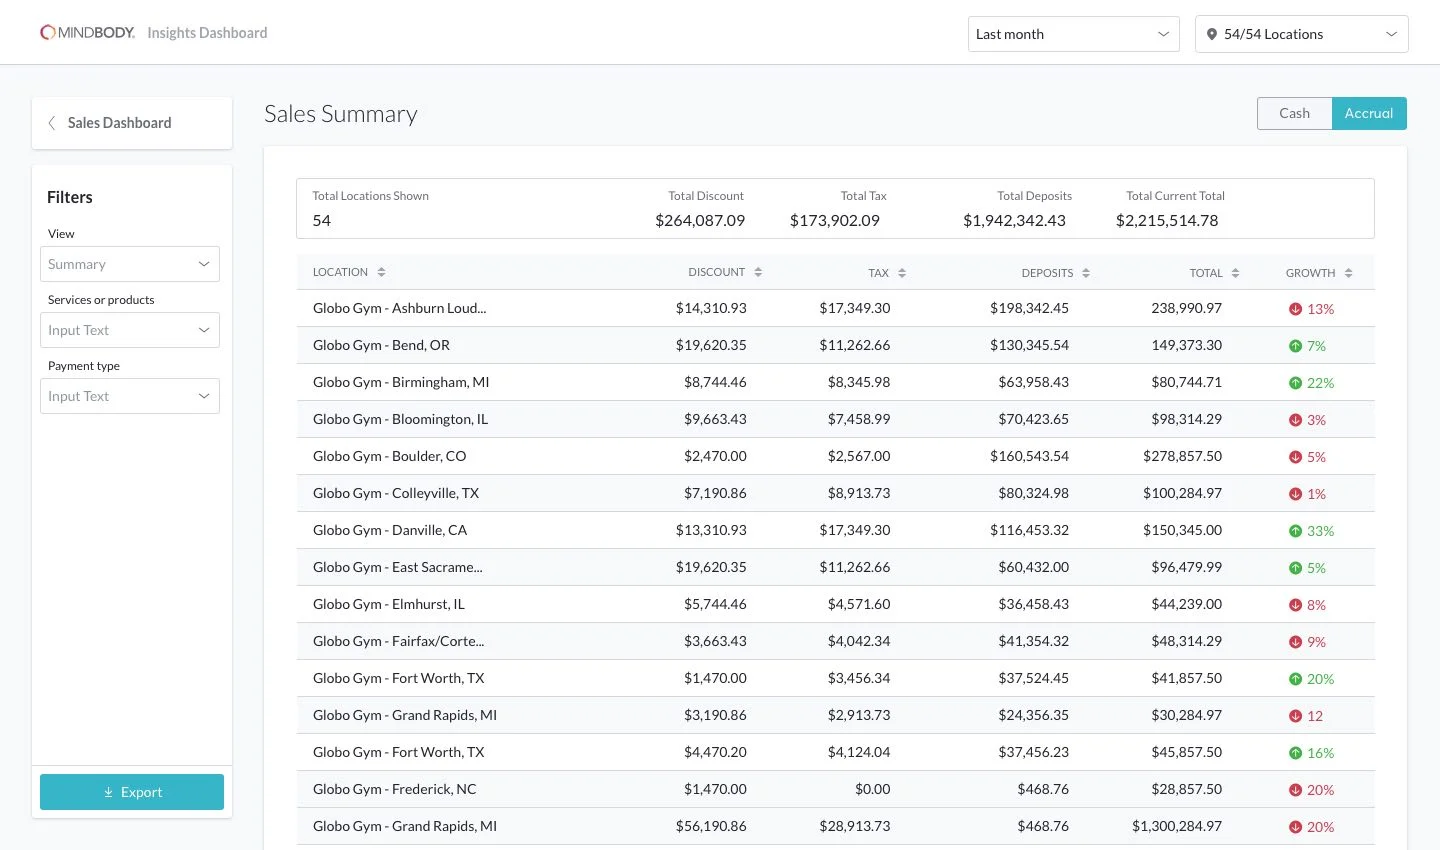
Task: Click the location pin icon in locations selector
Action: click(x=1212, y=34)
